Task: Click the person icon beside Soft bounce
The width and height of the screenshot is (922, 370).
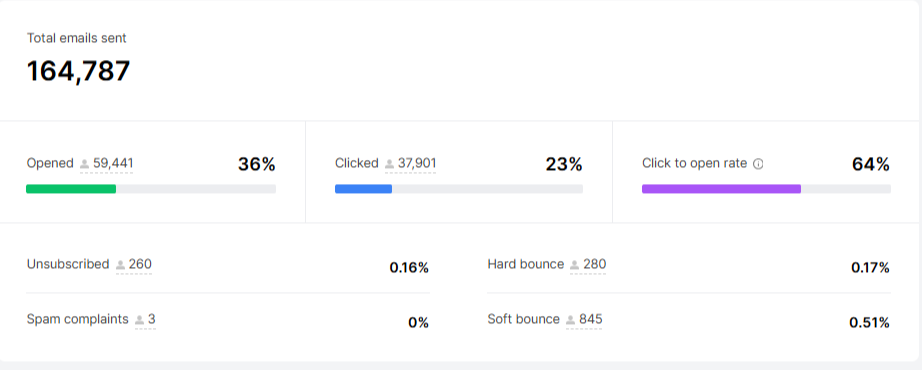Action: (x=570, y=320)
